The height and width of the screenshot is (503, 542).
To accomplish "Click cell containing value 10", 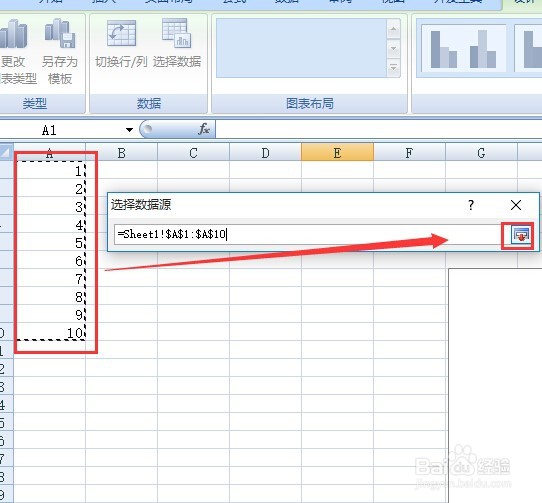I will pyautogui.click(x=49, y=332).
